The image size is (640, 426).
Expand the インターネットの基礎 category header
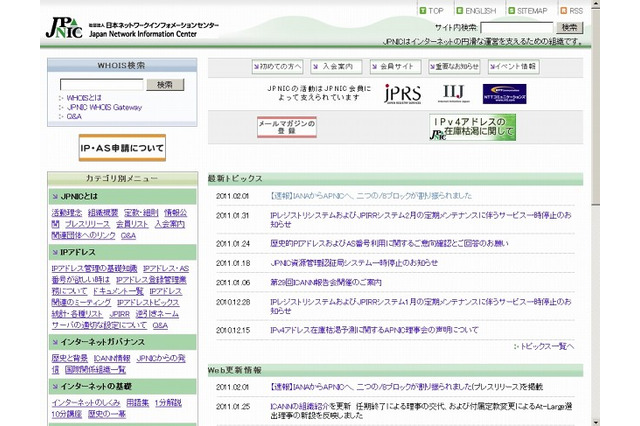click(122, 386)
